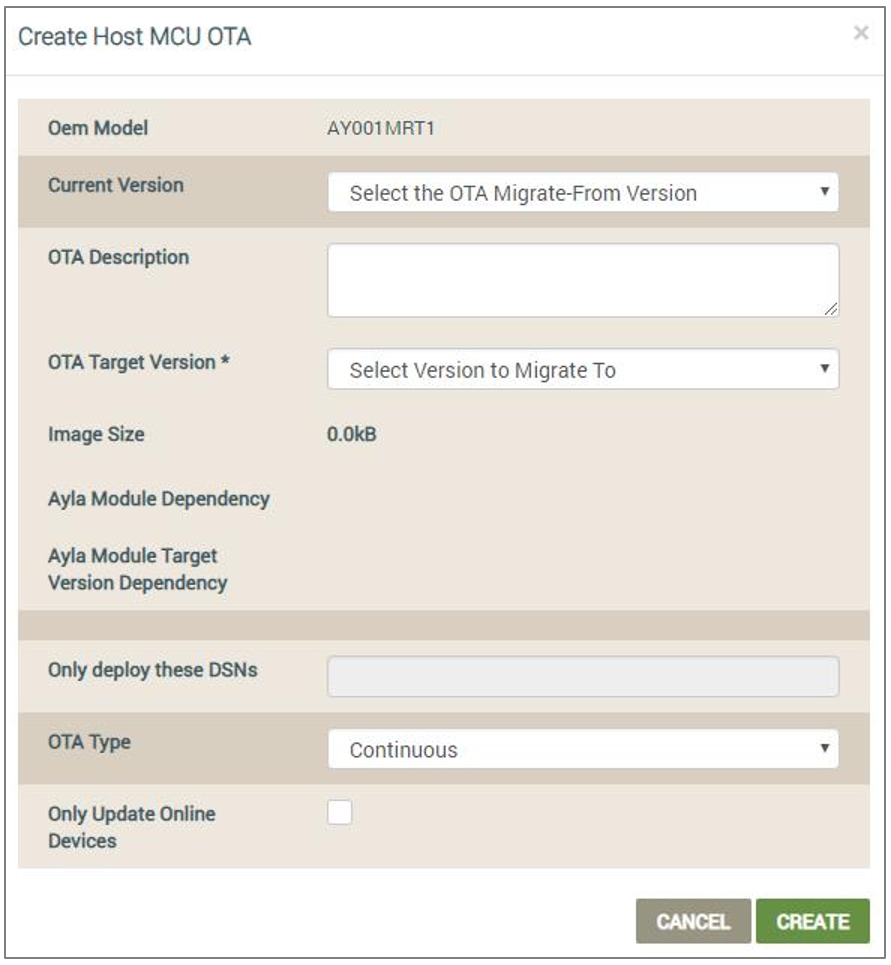Click the CREATE button
Screen dimensions: 891x965
[812, 921]
